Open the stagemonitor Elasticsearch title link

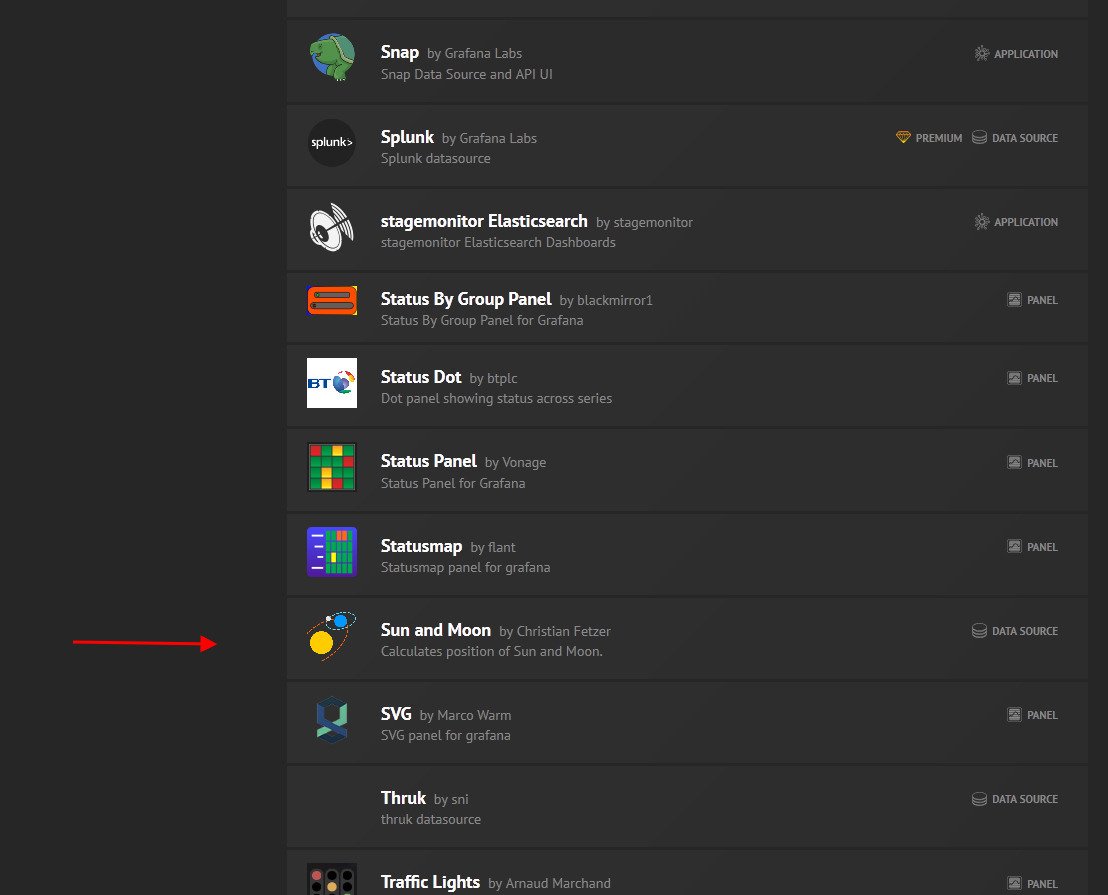(x=484, y=221)
